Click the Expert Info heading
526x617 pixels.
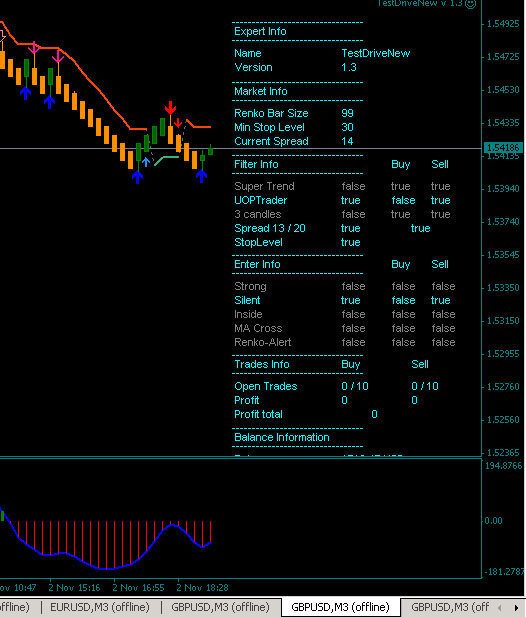coord(260,31)
